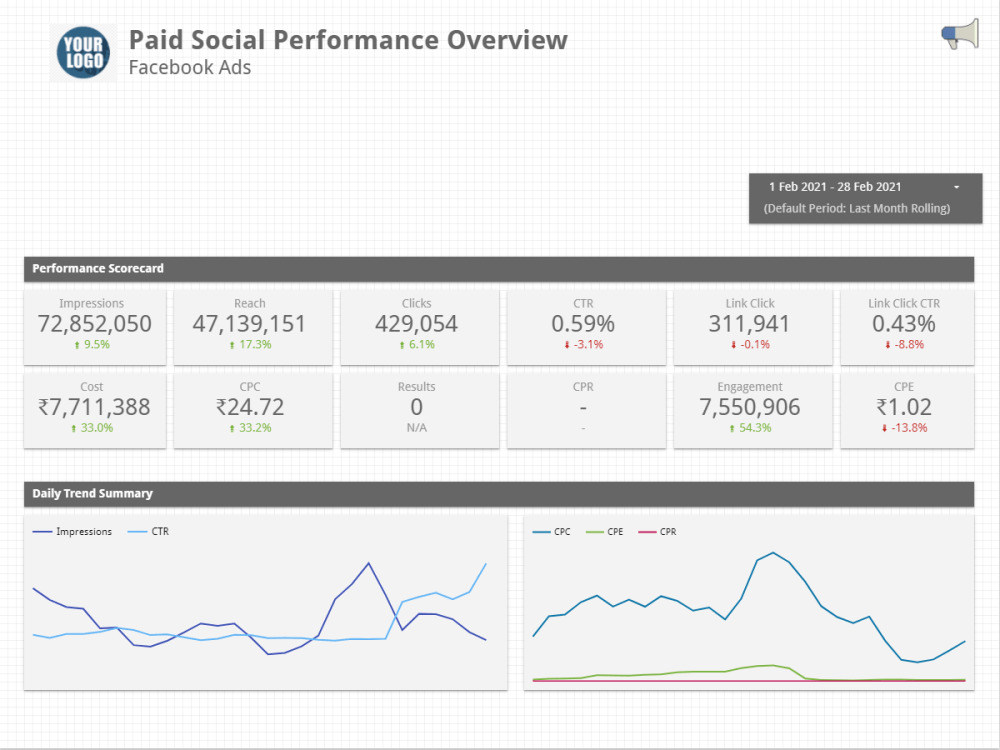Select the red arrow beside the CPE change
Screen dimensions: 1000x750
883,428
